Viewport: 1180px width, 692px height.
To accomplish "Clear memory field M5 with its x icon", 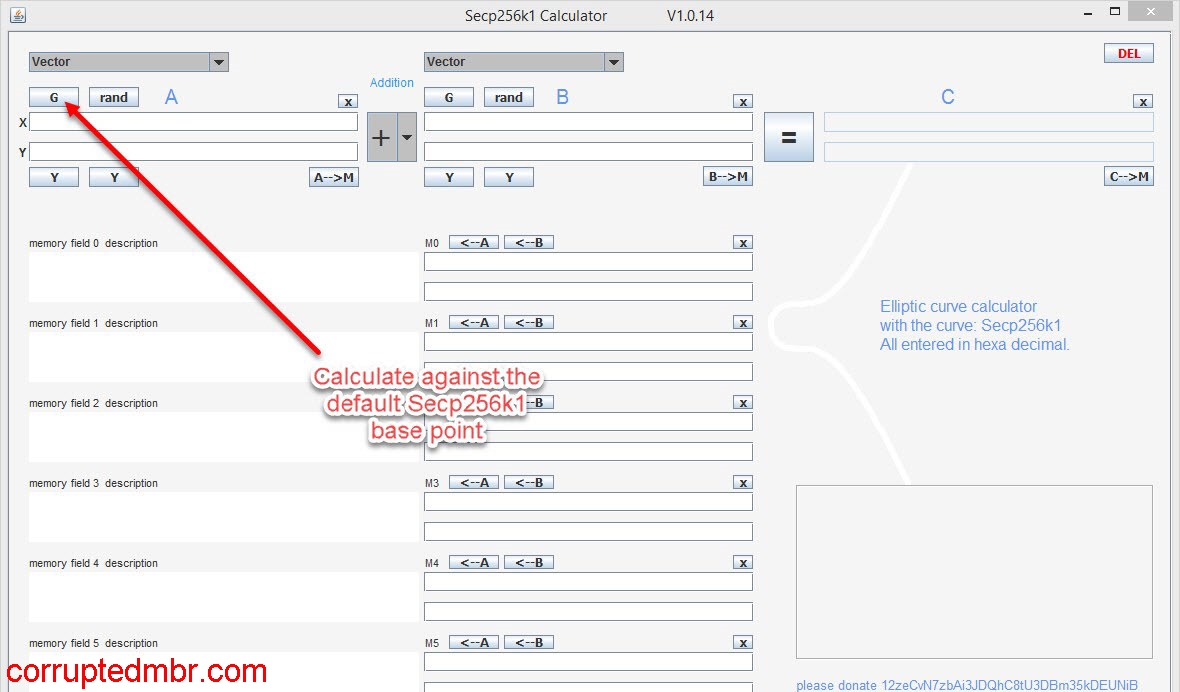I will [x=743, y=642].
